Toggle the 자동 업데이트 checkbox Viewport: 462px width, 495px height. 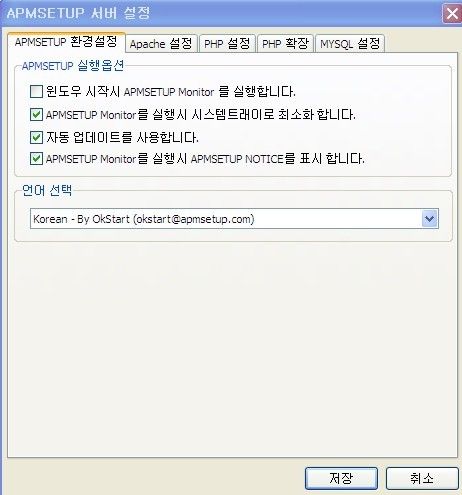tap(36, 137)
